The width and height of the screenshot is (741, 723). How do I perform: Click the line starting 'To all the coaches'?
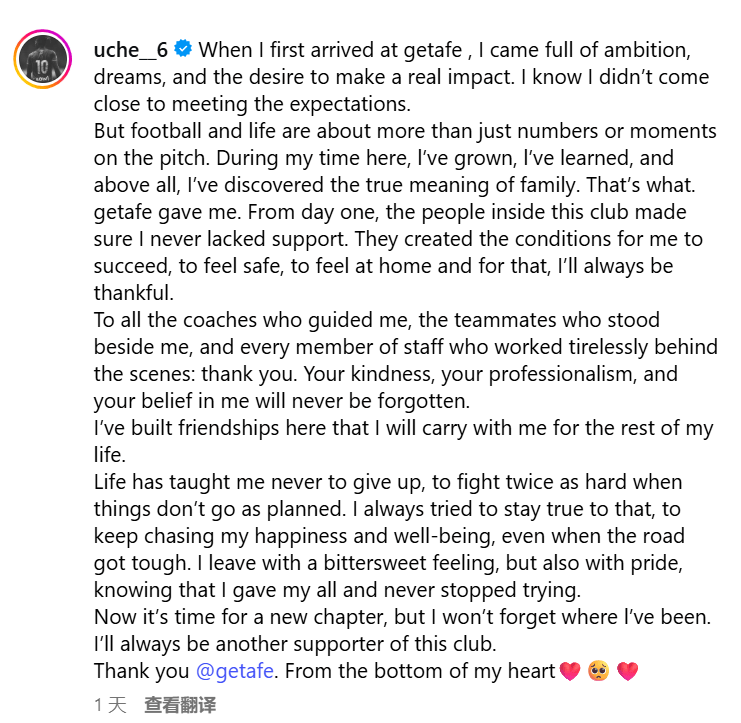click(377, 320)
